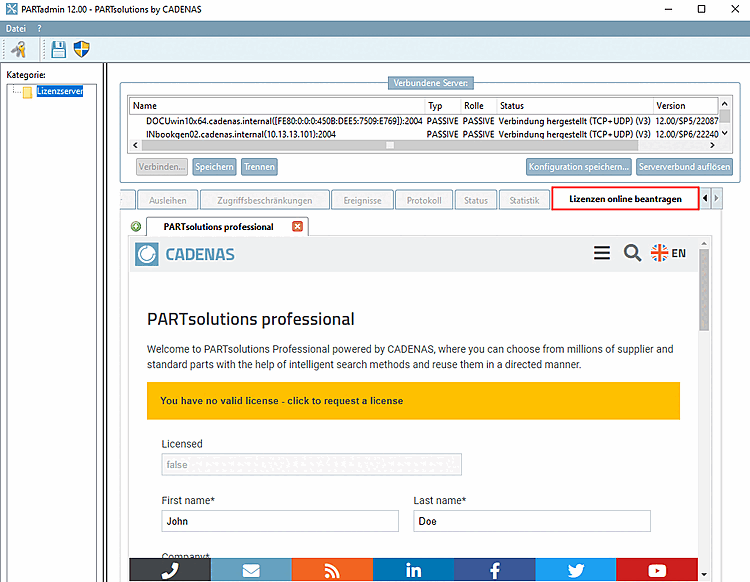Click the no valid license yellow banner
Viewport: 750px width, 582px height.
tap(413, 401)
